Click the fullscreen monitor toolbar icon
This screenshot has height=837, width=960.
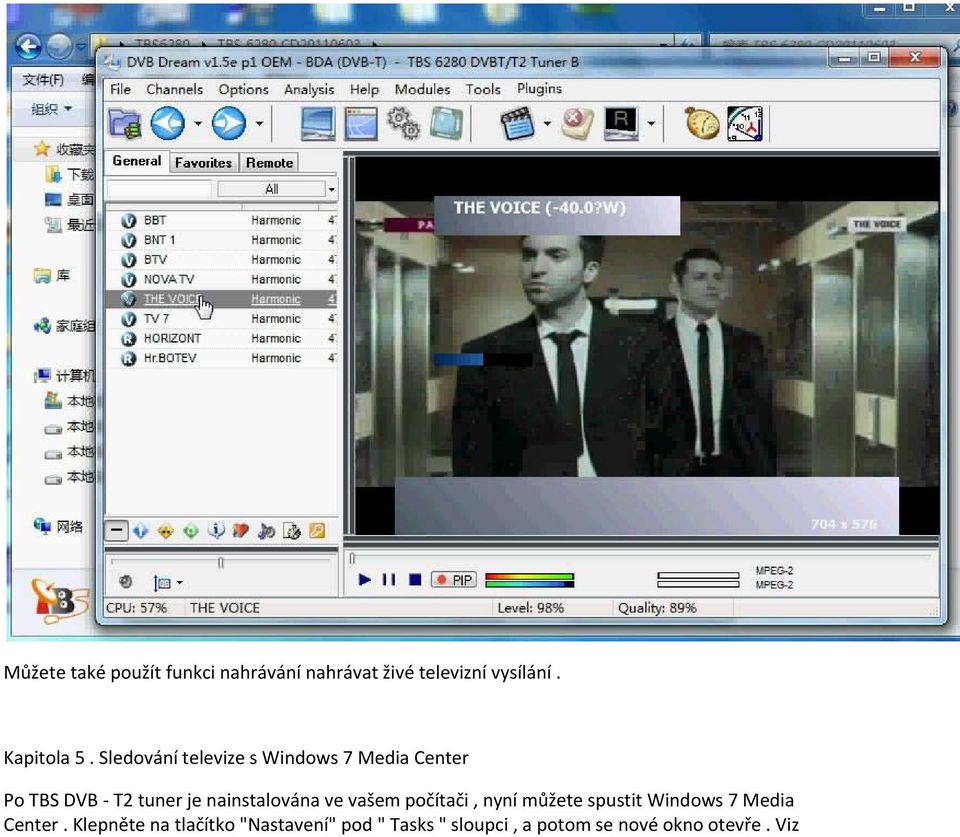[x=318, y=124]
